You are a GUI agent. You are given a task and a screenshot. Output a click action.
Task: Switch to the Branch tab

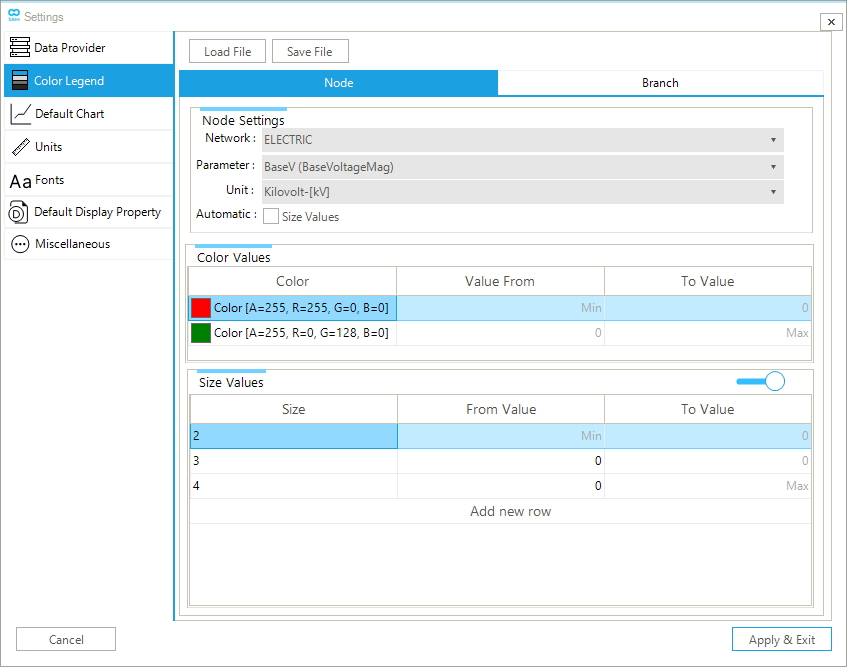coord(660,83)
